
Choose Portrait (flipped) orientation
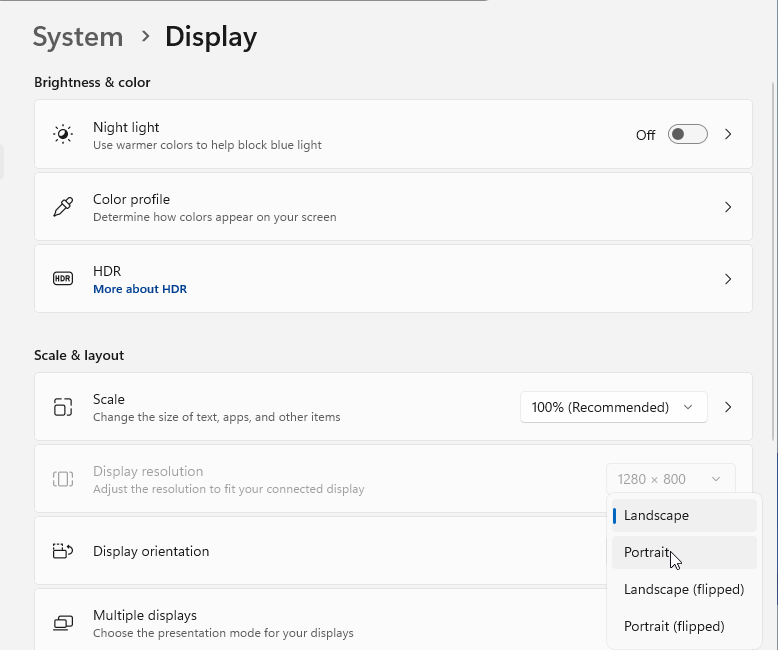[684, 626]
